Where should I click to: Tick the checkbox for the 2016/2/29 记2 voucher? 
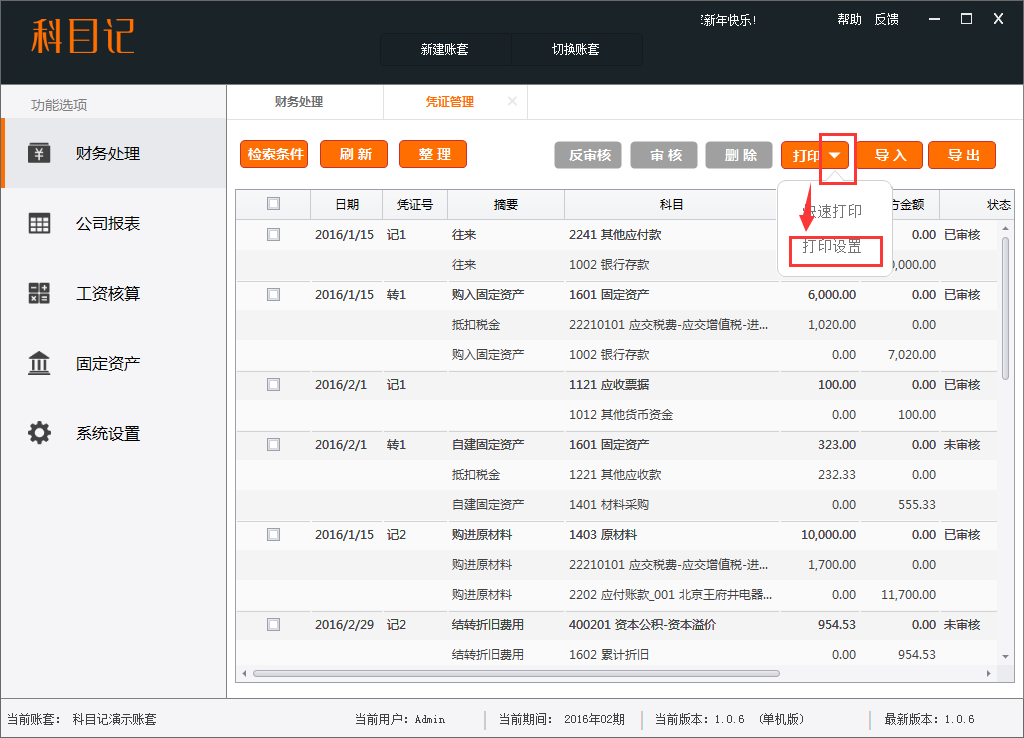point(273,625)
